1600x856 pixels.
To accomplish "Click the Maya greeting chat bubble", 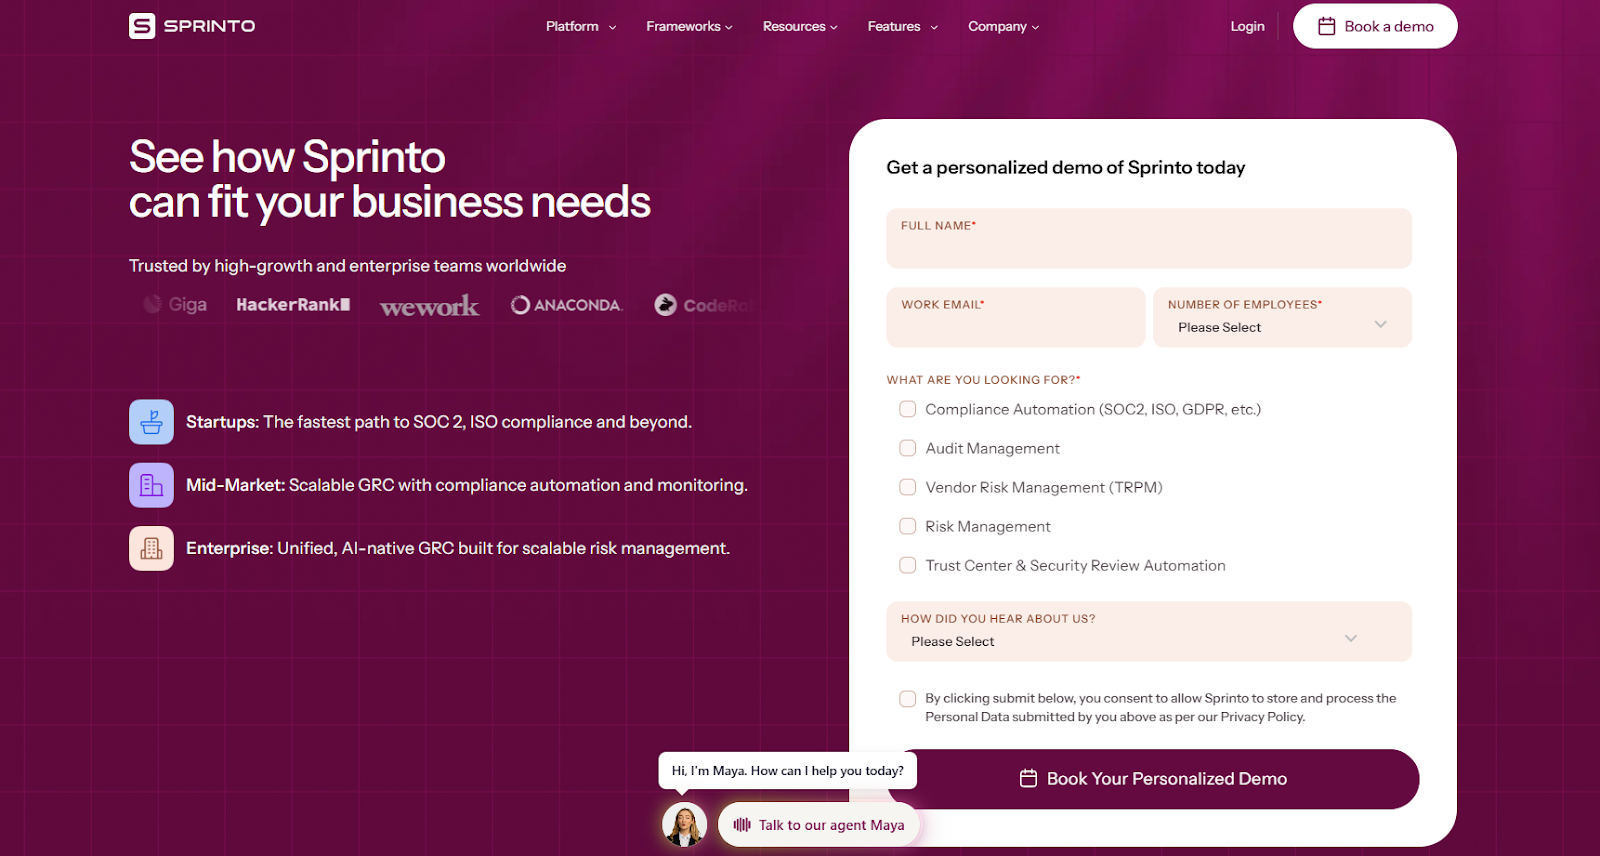I will [x=787, y=771].
